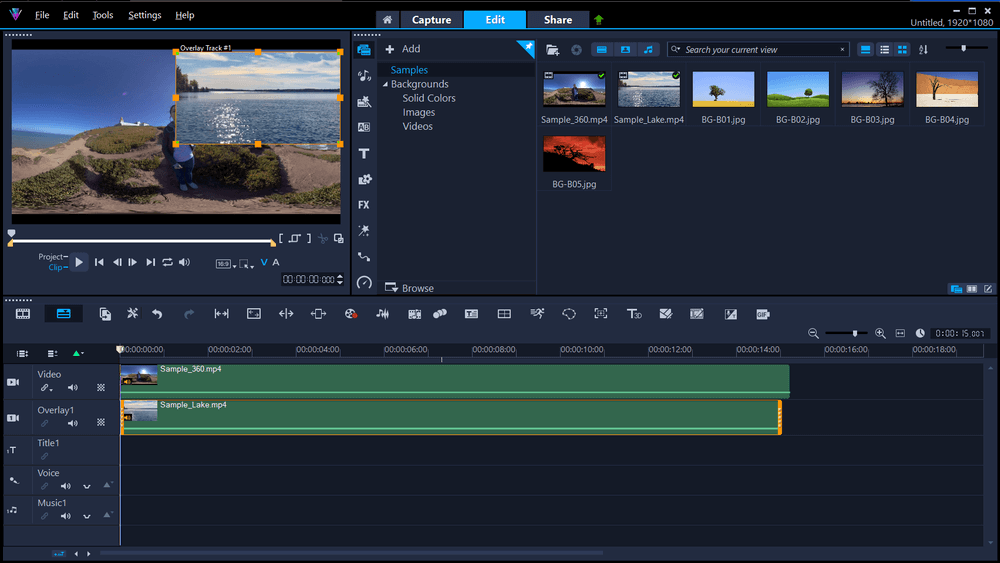Click the Browse button below the library tree
The image size is (1000, 563).
point(410,288)
